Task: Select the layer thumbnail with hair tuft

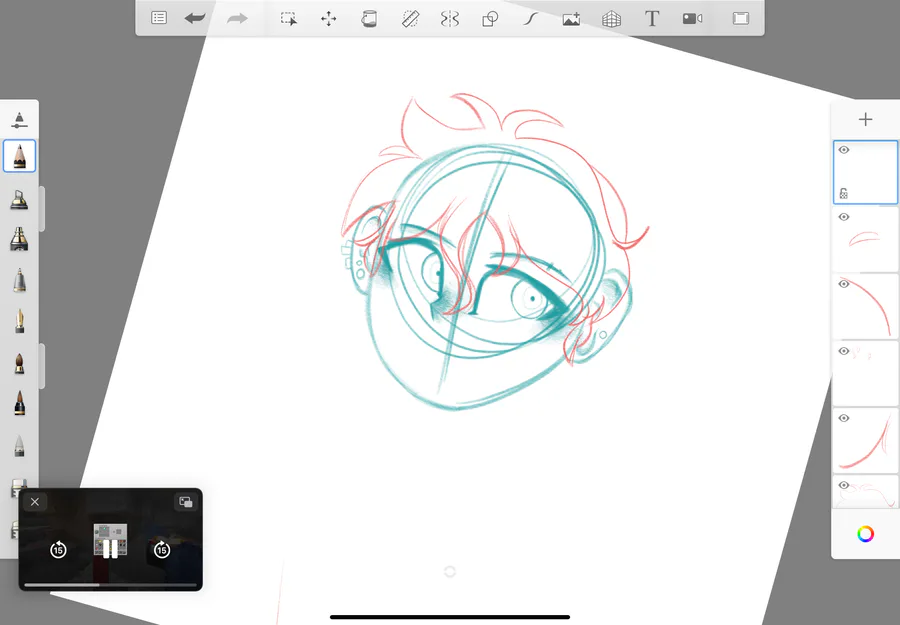Action: point(866,240)
